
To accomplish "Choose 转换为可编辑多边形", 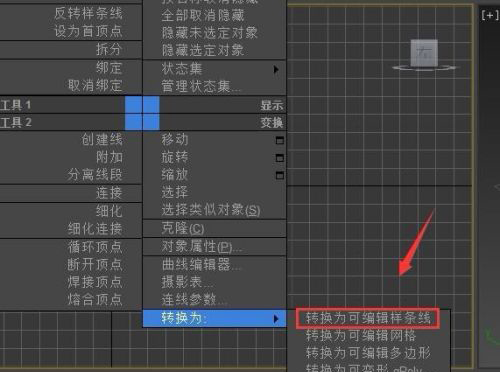I will click(368, 352).
